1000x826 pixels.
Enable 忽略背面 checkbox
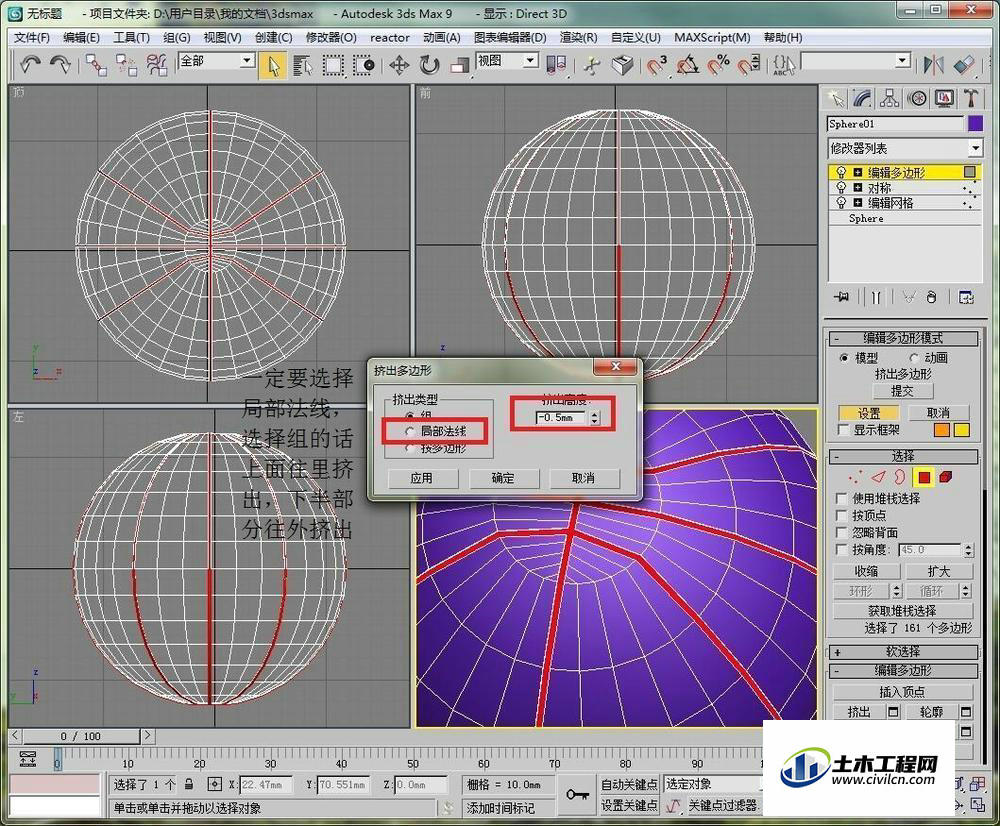point(841,533)
